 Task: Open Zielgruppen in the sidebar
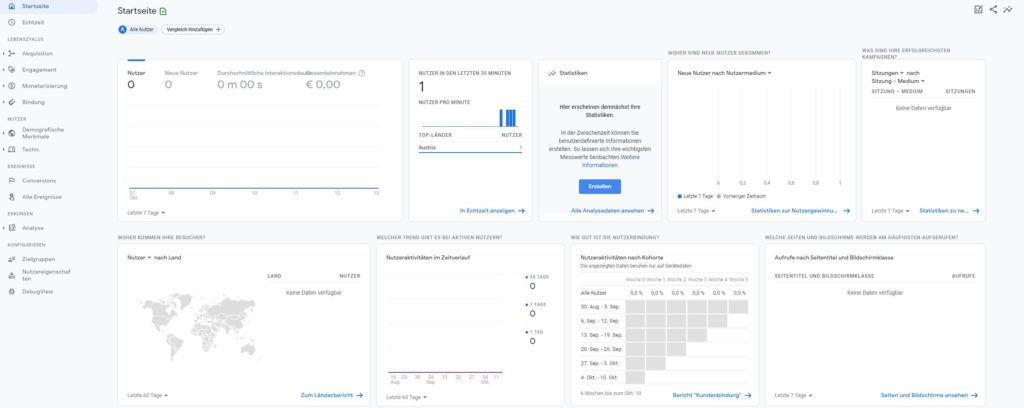(x=39, y=259)
